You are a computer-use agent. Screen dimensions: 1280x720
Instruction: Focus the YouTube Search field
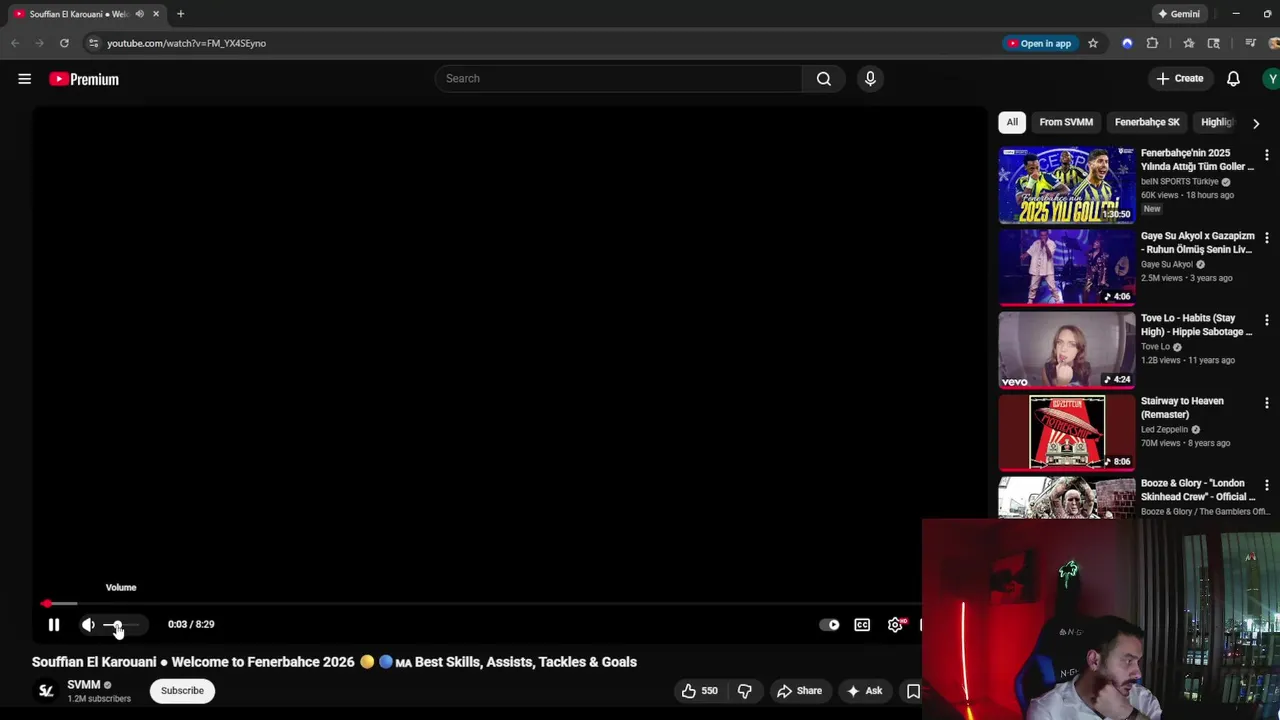point(618,78)
